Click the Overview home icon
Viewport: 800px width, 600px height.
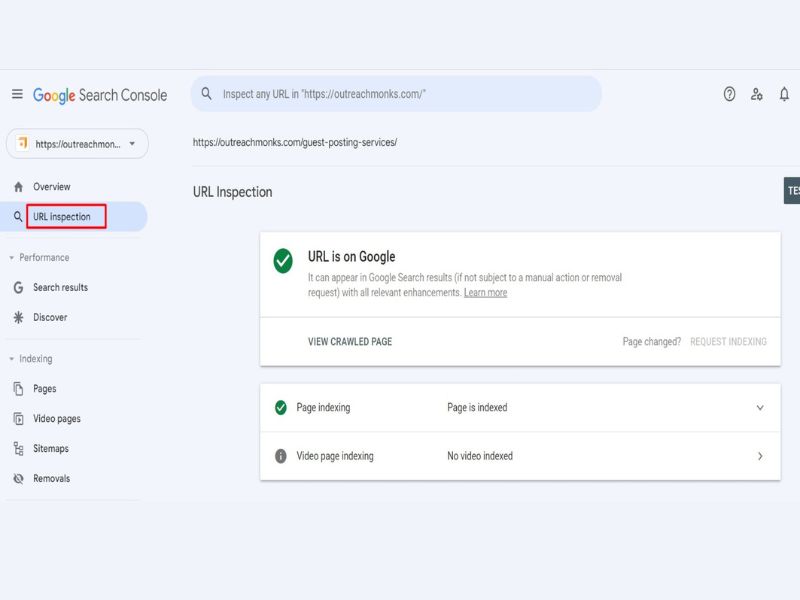click(x=18, y=187)
